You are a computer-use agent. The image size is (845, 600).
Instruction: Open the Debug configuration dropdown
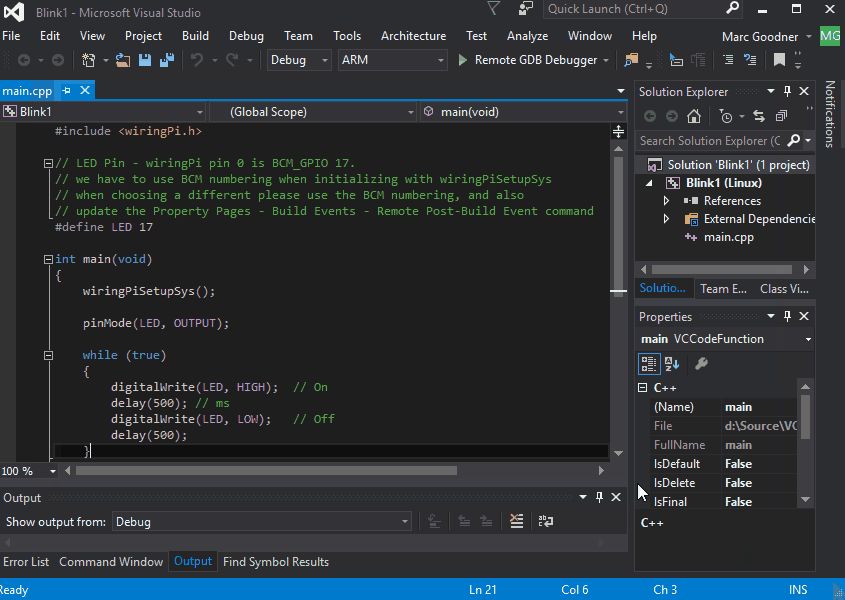[299, 60]
